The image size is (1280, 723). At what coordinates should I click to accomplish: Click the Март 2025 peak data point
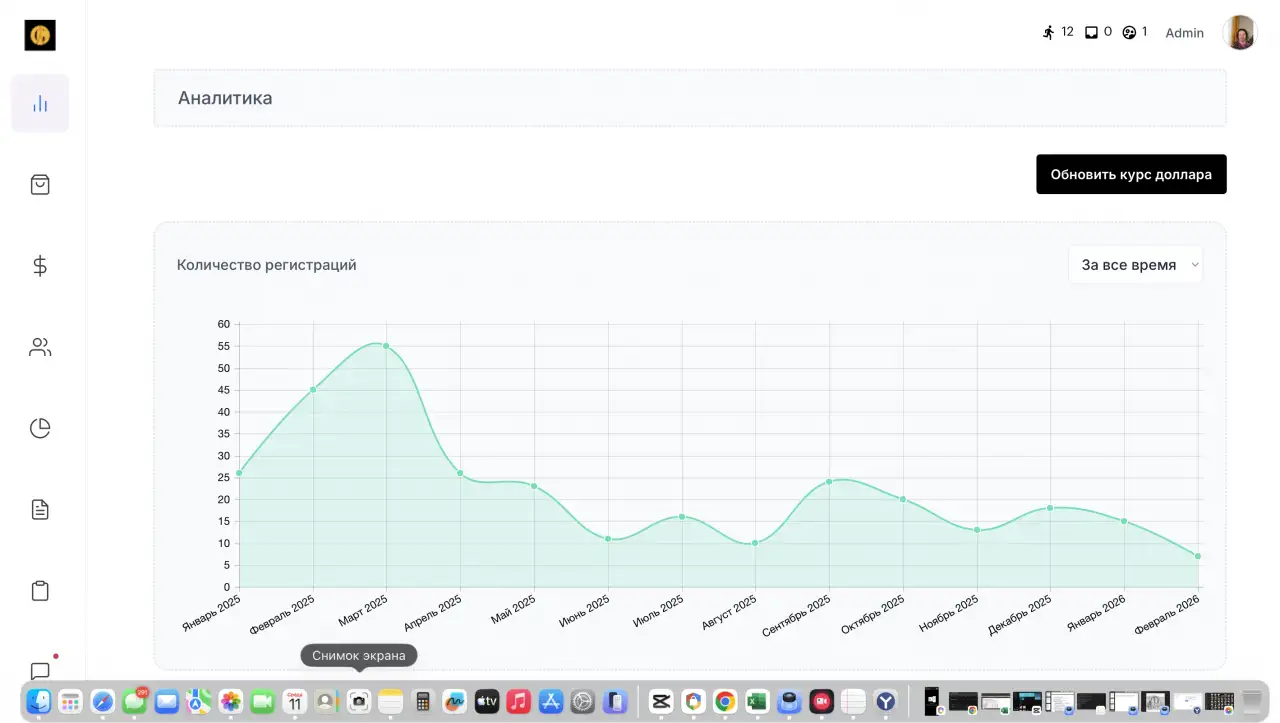point(386,346)
